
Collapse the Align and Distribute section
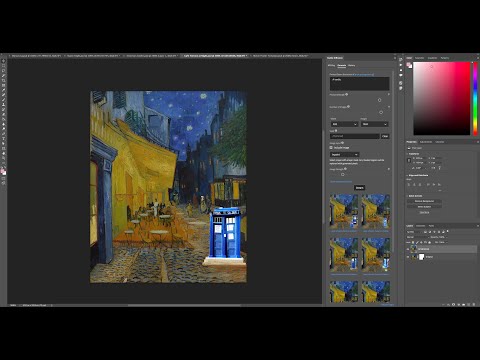[x=407, y=175]
